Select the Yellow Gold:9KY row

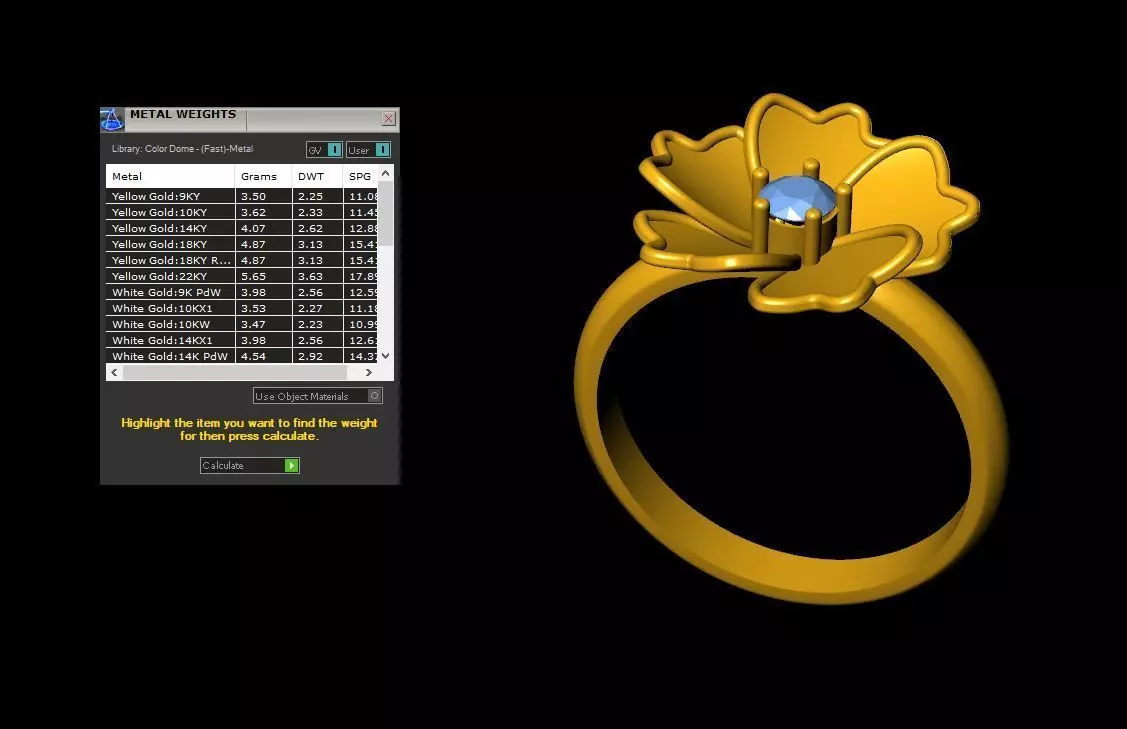pyautogui.click(x=242, y=196)
